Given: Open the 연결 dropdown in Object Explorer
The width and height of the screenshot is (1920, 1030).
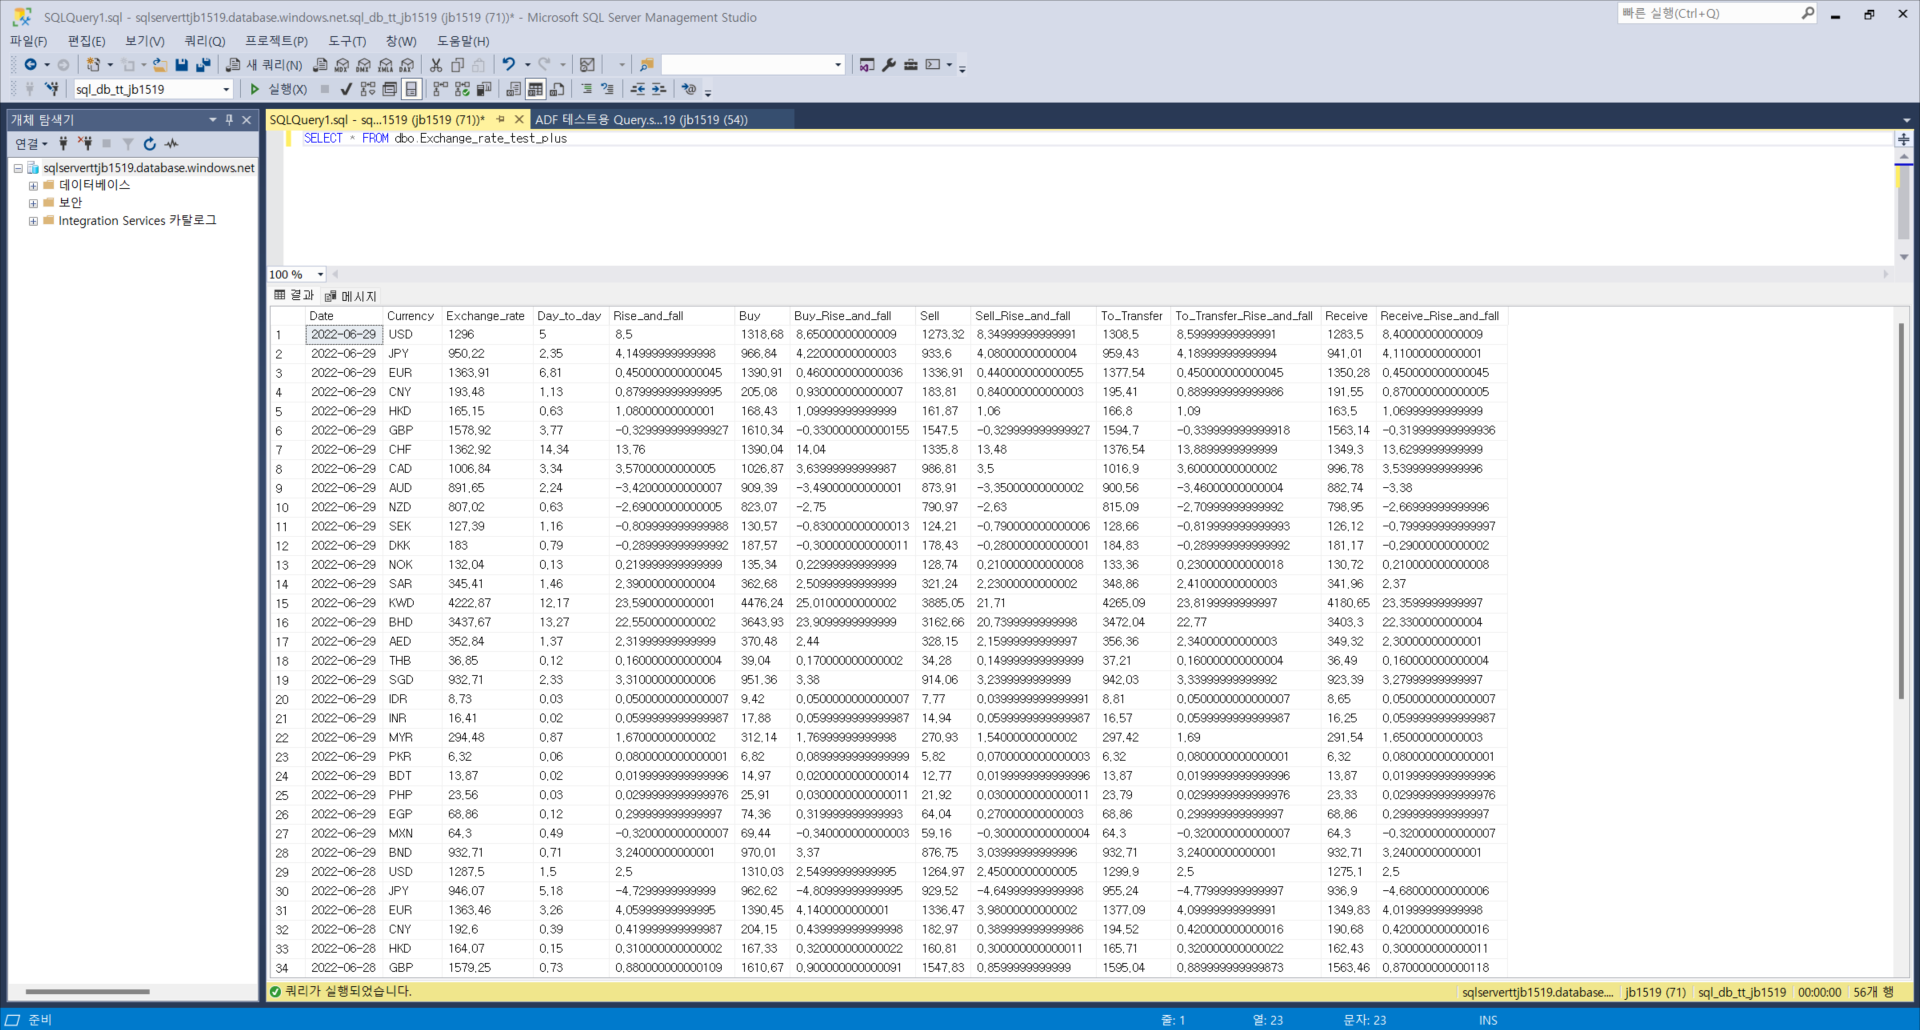Looking at the screenshot, I should pos(31,144).
